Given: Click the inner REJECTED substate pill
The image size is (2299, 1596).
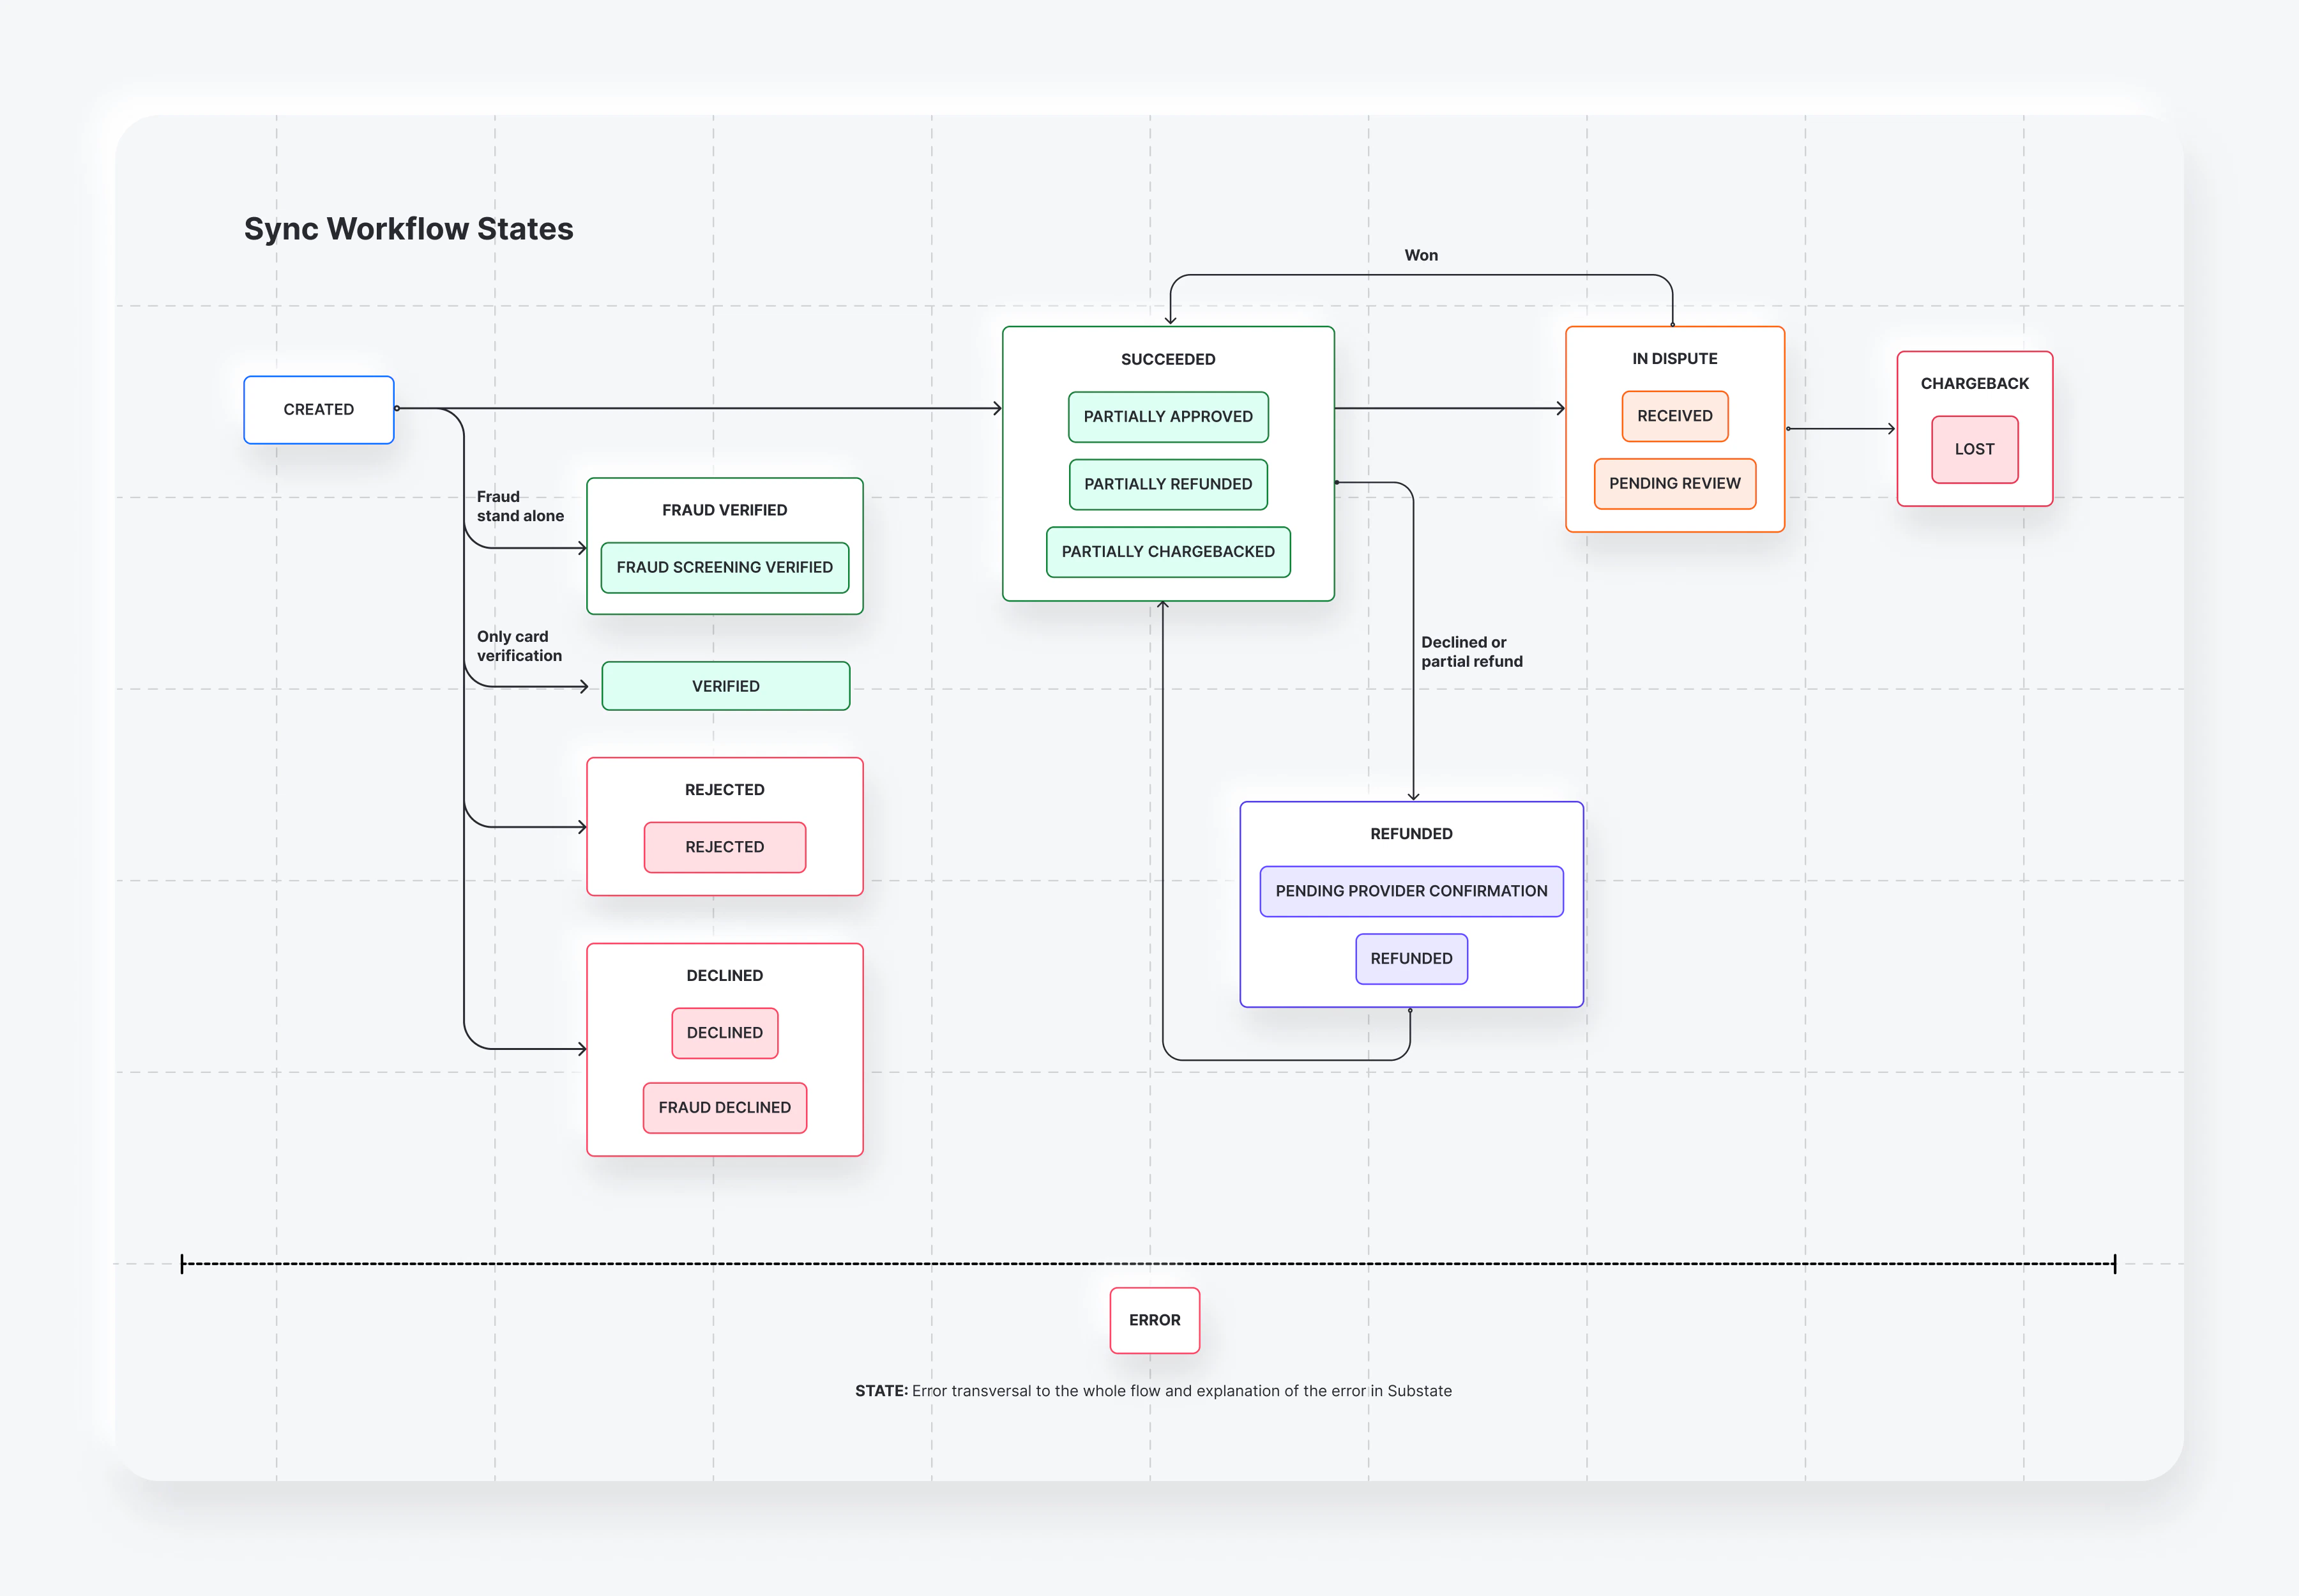Looking at the screenshot, I should point(724,847).
